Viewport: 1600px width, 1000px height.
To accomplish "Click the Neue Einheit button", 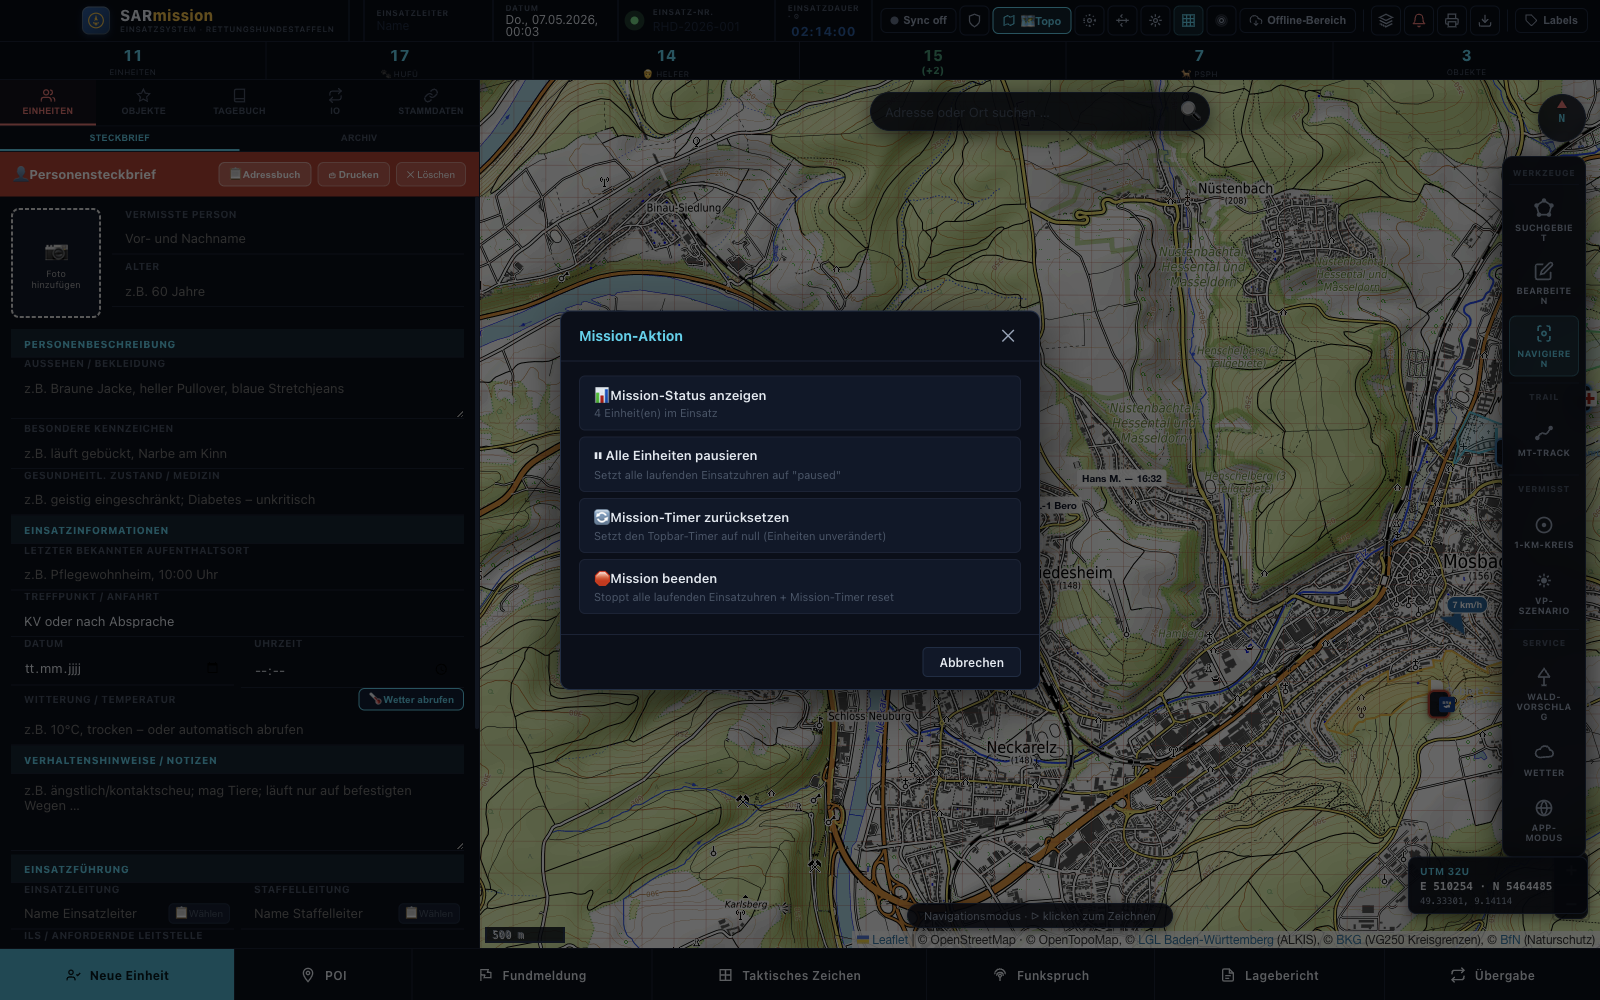I will [117, 975].
